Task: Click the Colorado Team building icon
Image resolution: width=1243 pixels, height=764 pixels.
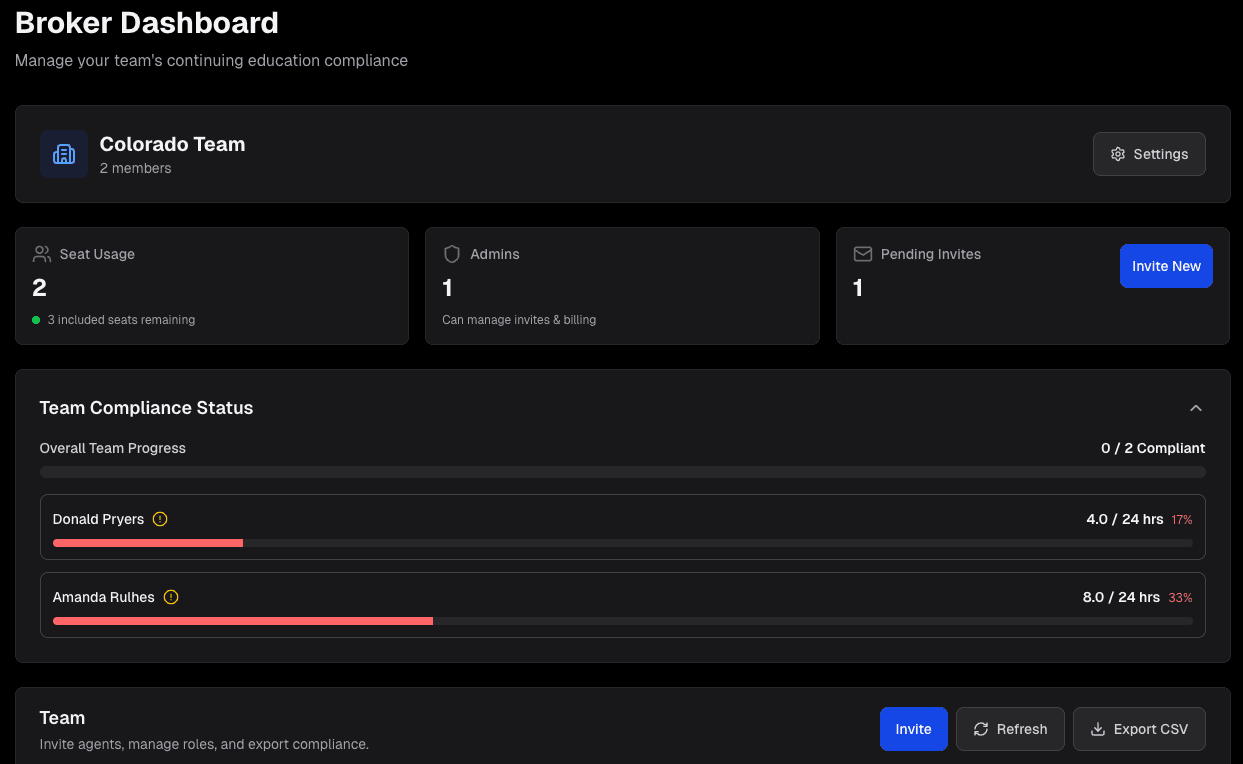Action: click(x=63, y=153)
